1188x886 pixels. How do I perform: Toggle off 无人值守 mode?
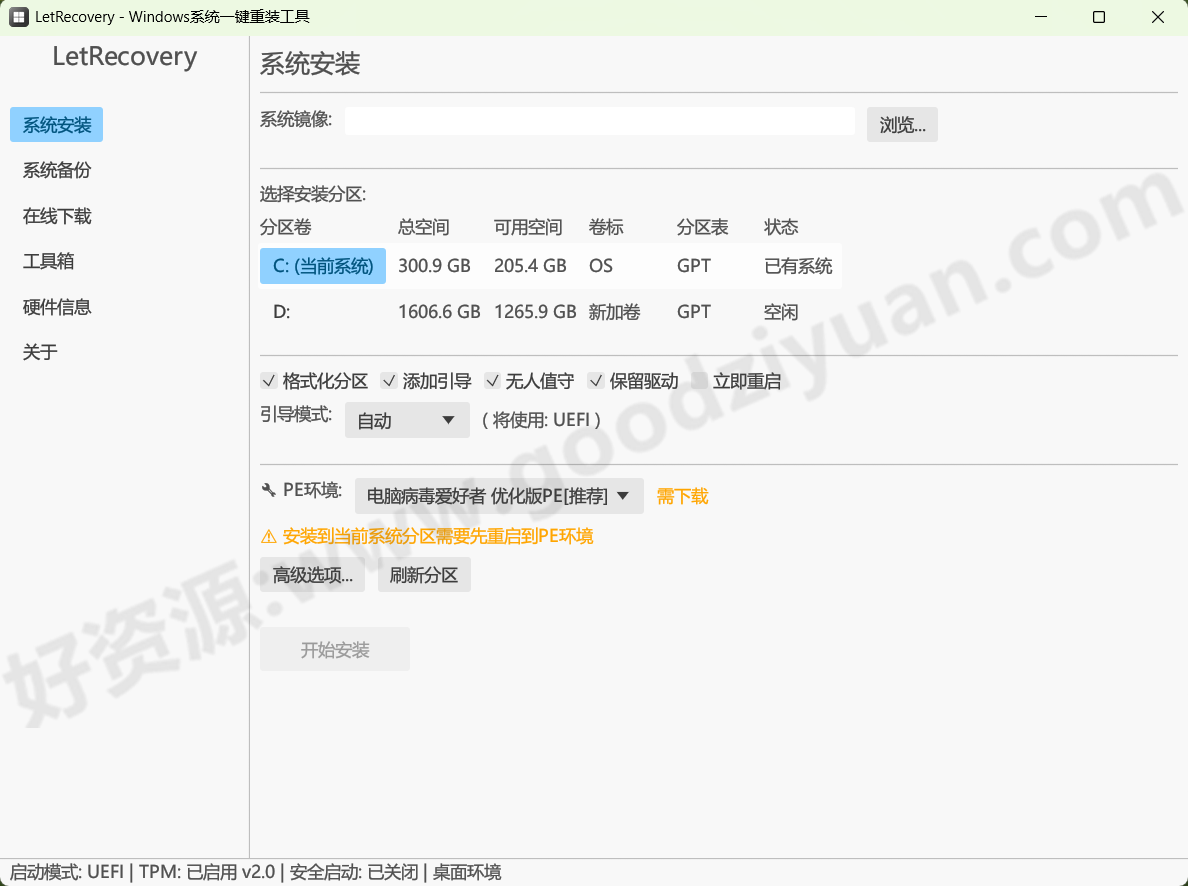493,380
